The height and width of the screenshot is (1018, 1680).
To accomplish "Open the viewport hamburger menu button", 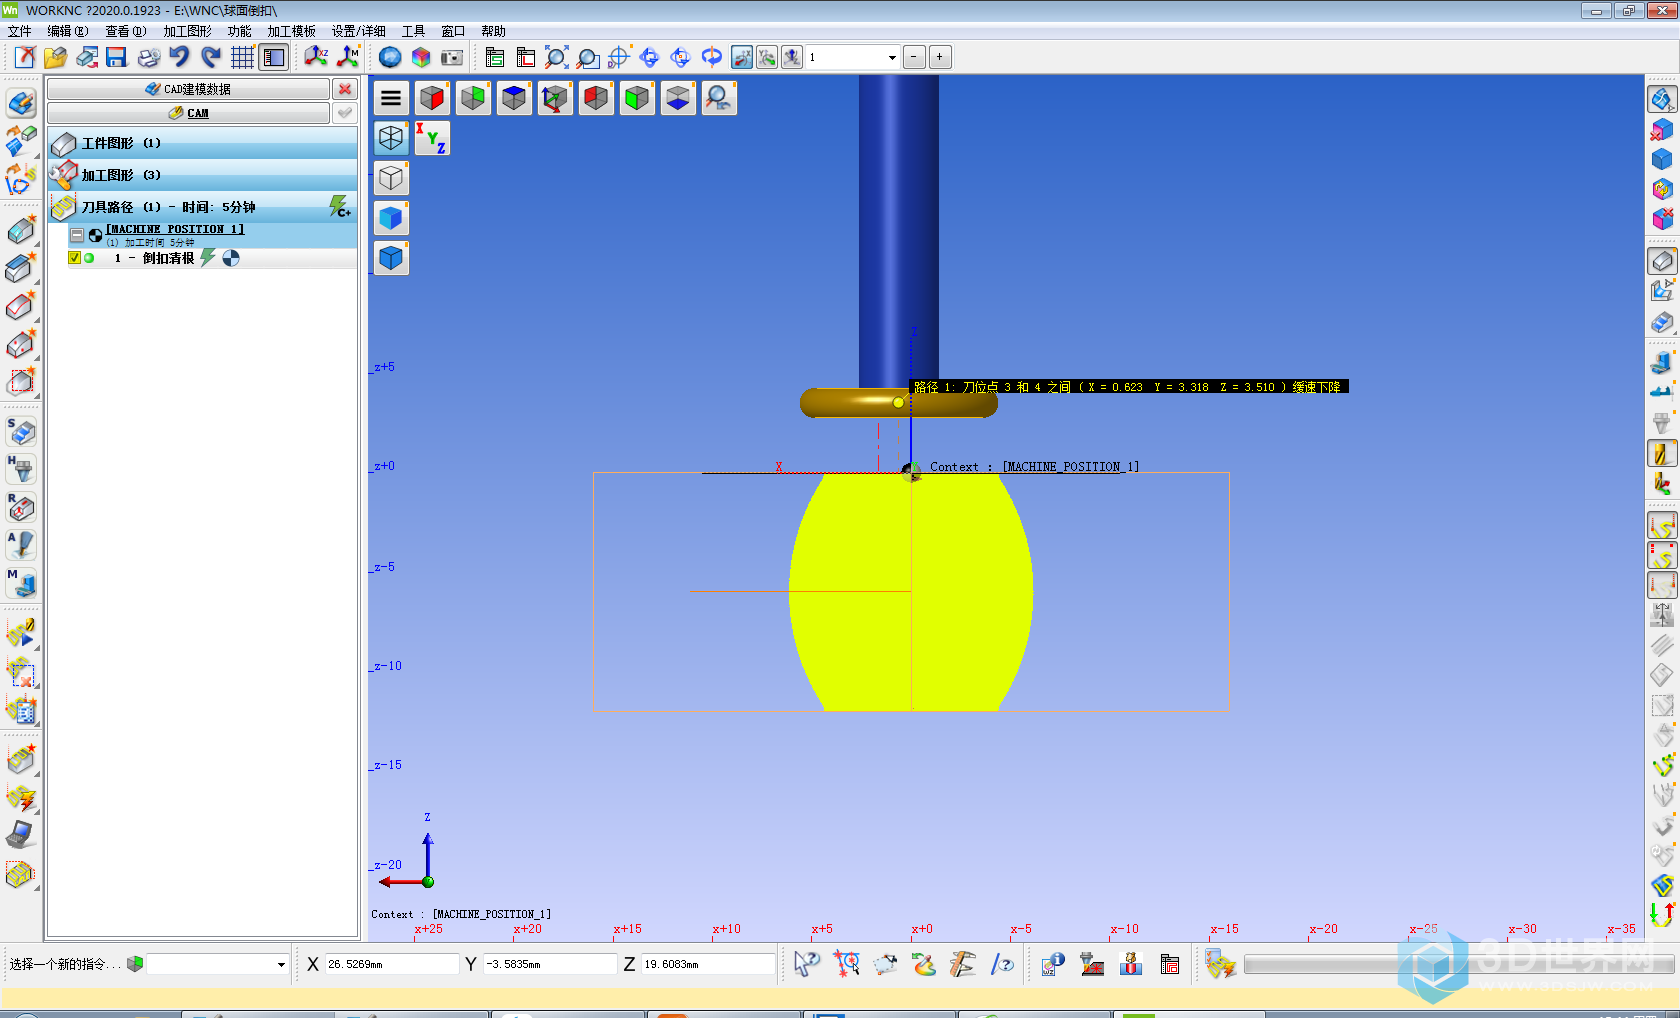I will click(391, 98).
